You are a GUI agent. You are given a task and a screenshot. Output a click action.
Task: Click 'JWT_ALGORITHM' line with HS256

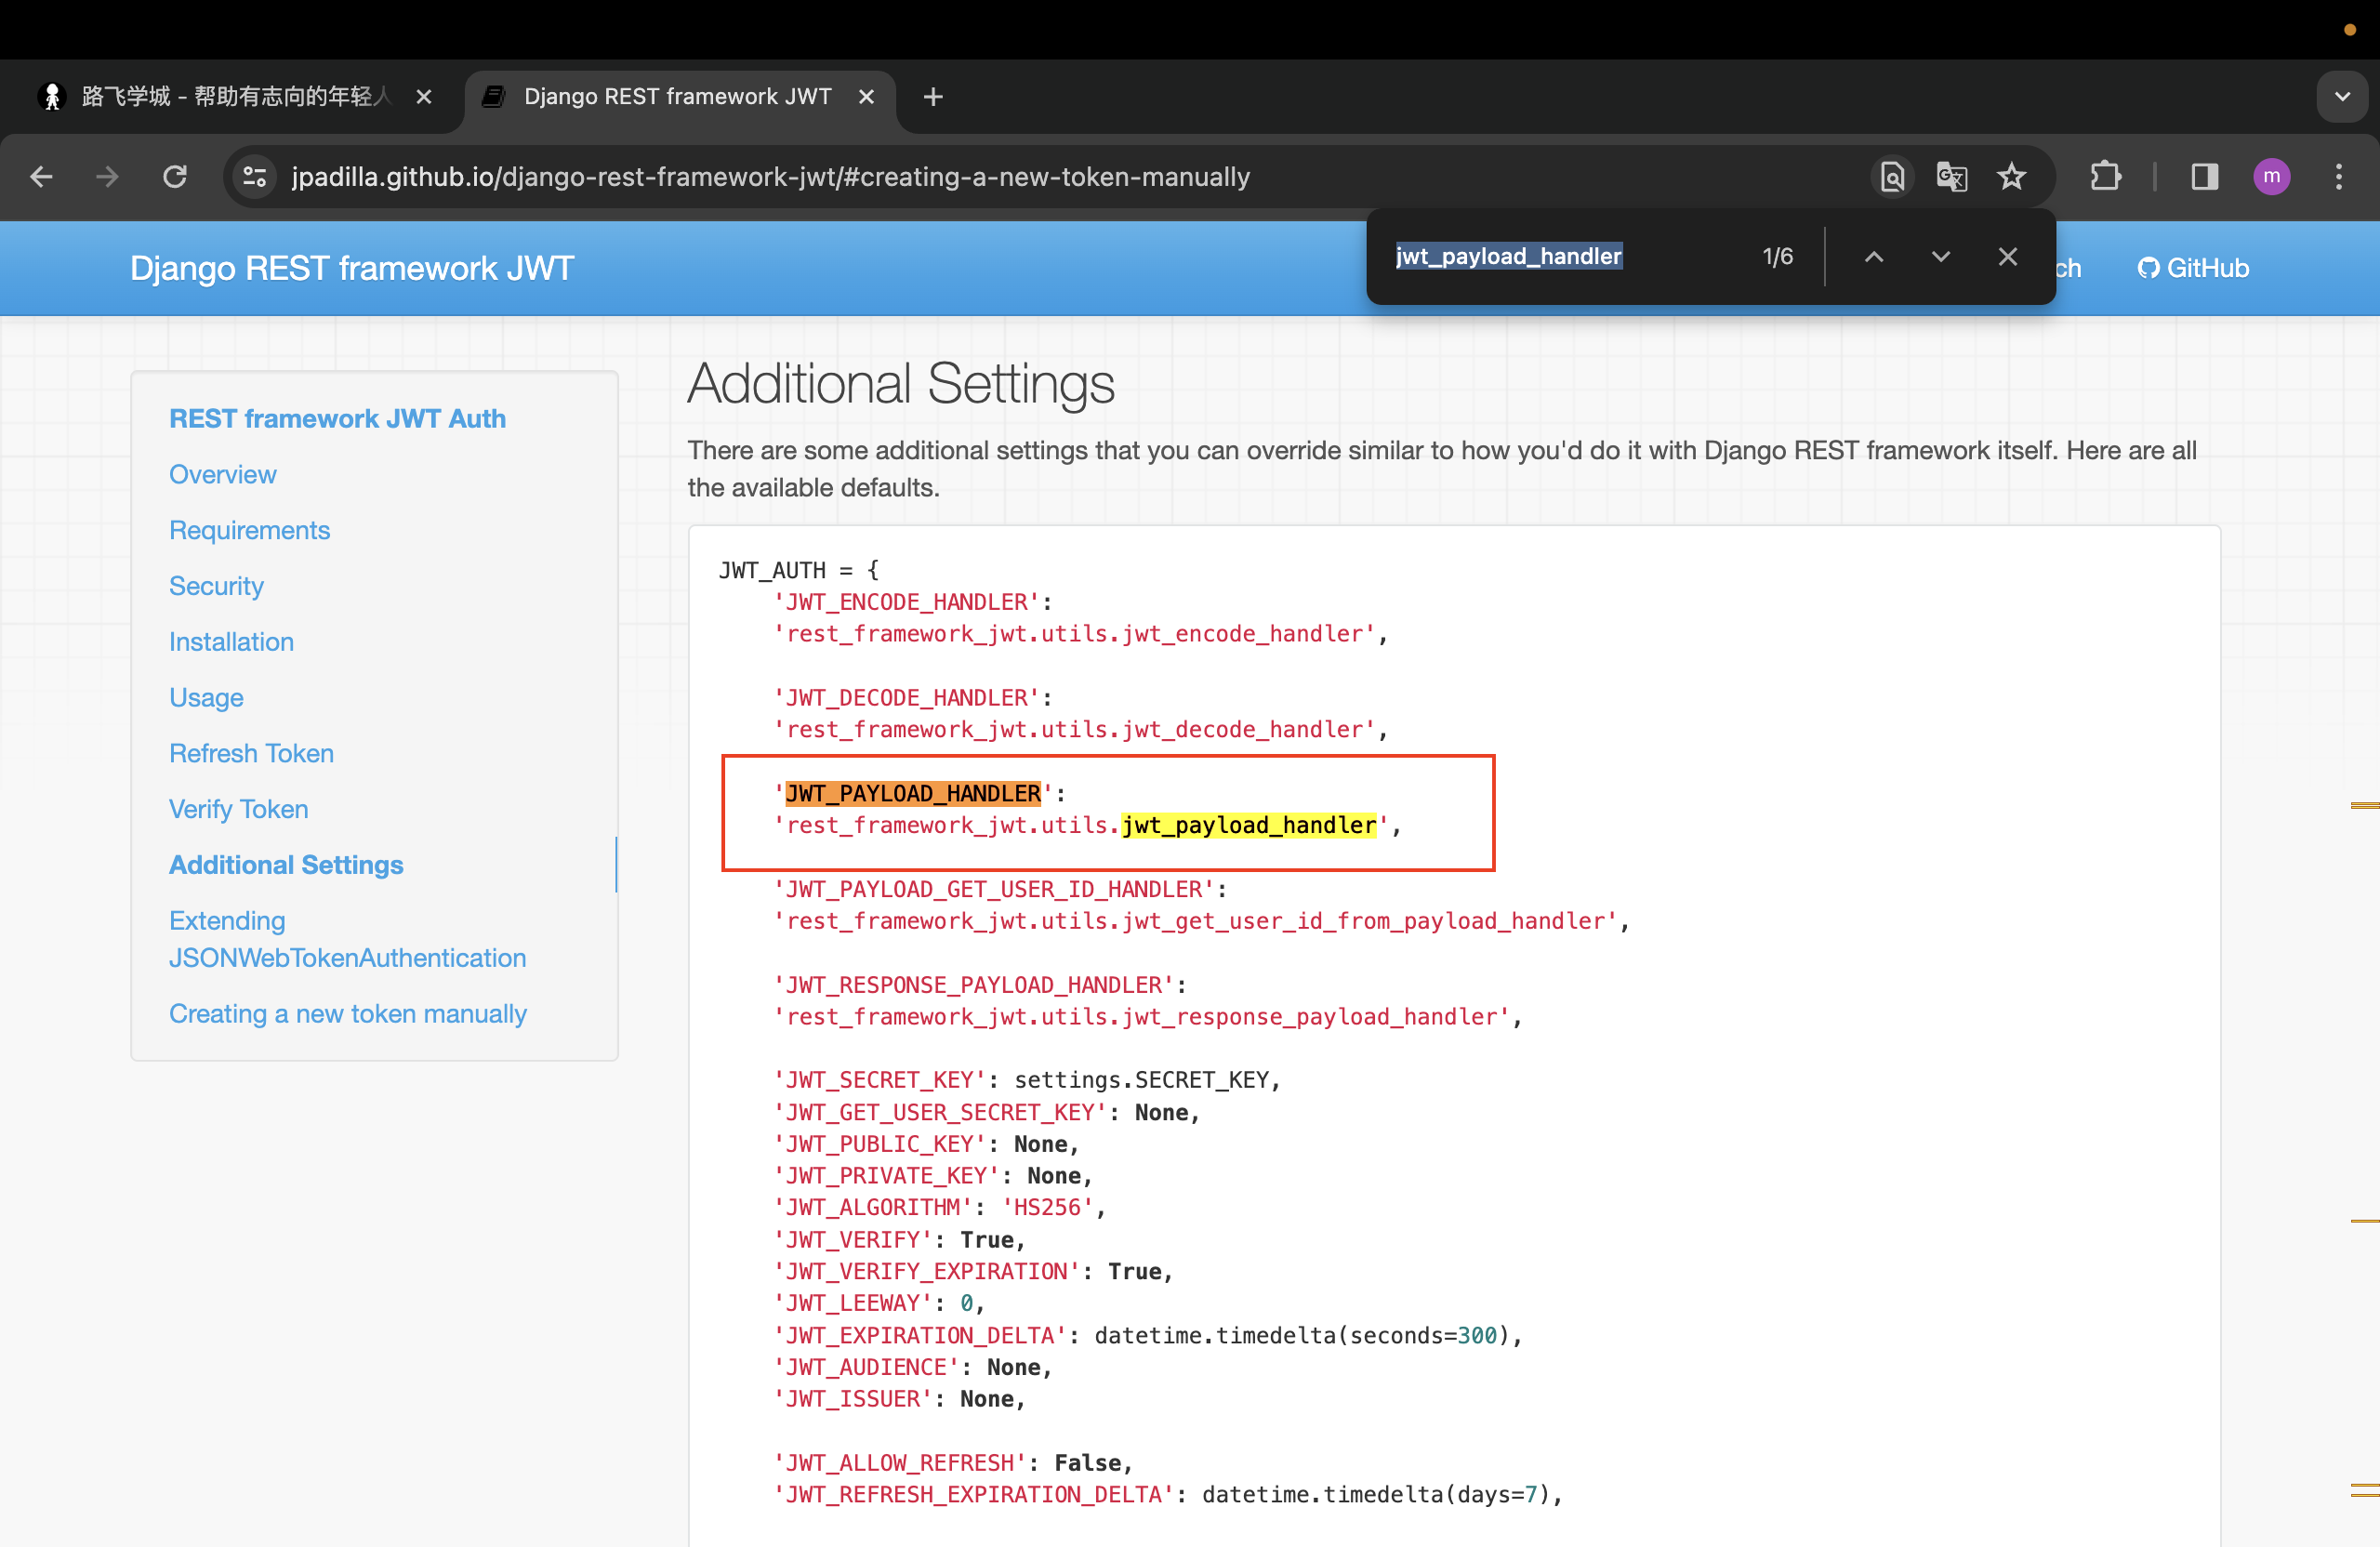coord(939,1208)
